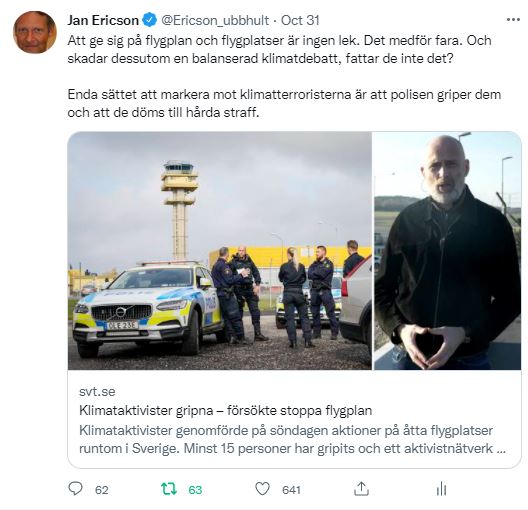Click the svt.se domain label
This screenshot has height=510, width=528.
point(97,392)
